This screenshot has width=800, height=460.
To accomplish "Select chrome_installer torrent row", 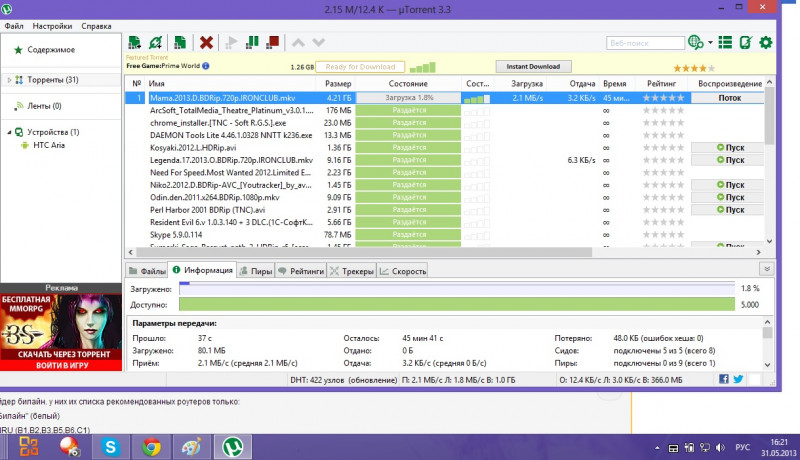I will tap(444, 123).
